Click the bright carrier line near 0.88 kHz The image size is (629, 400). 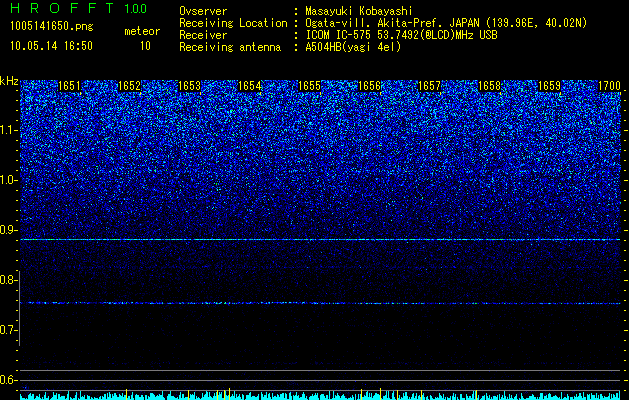[x=320, y=240]
